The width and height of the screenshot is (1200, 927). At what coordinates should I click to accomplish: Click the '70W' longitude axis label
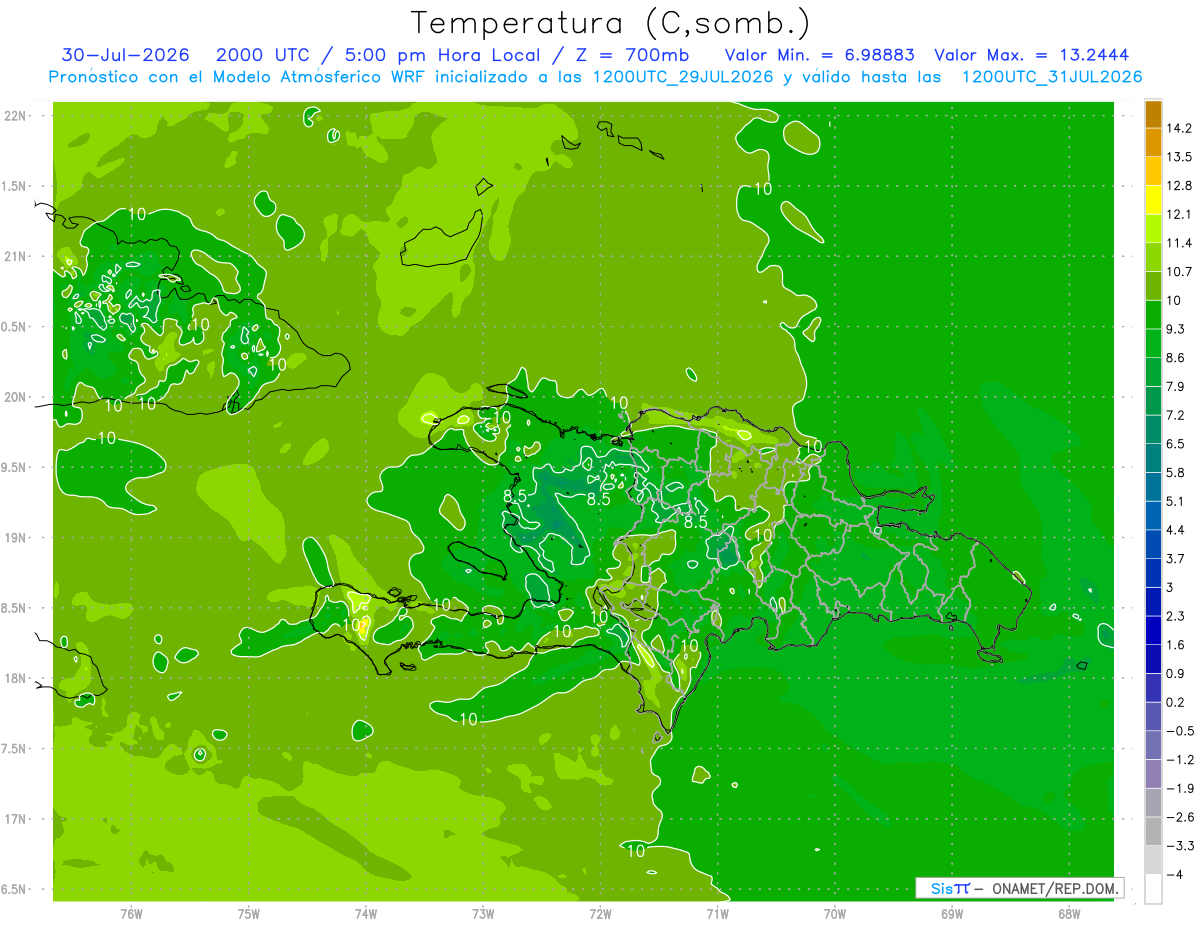(835, 912)
